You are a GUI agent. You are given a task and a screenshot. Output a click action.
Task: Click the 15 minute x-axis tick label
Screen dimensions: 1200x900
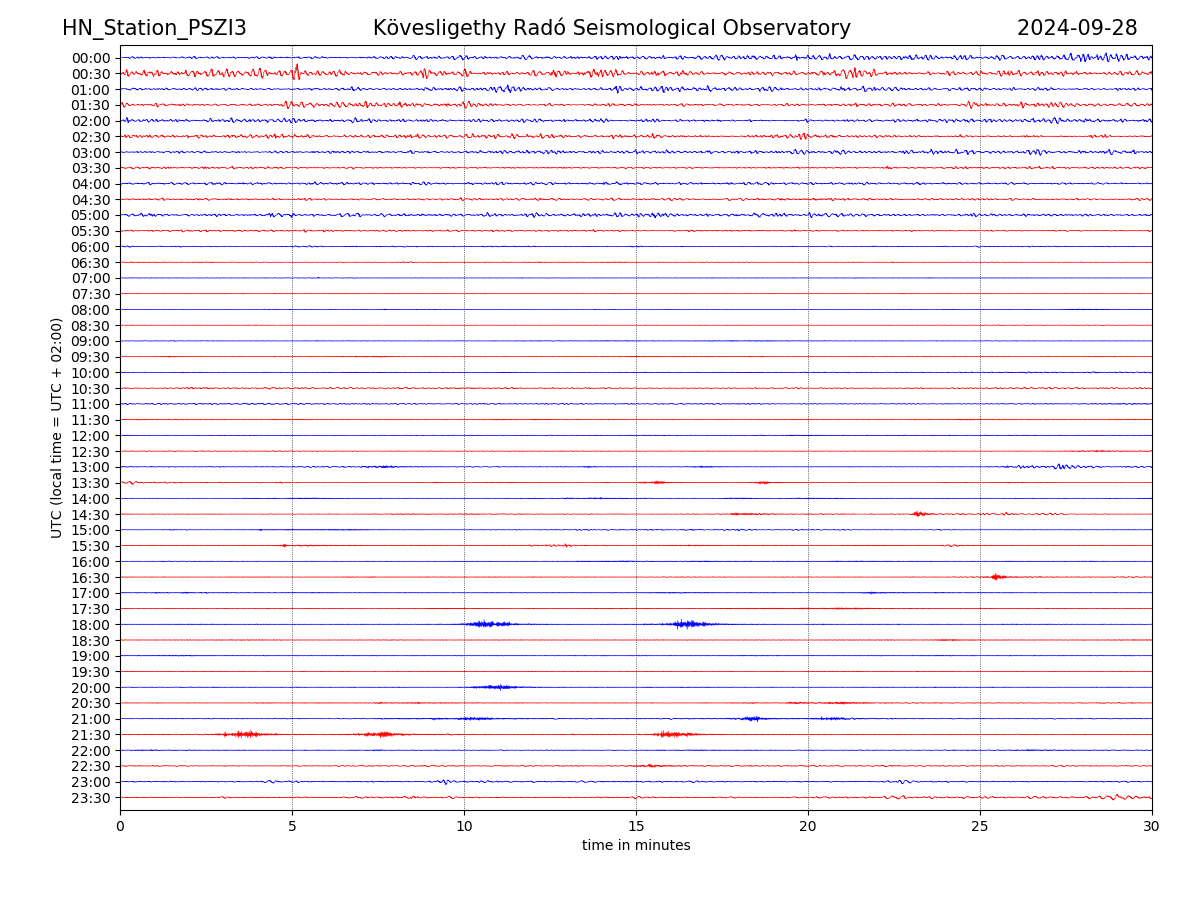click(x=636, y=827)
